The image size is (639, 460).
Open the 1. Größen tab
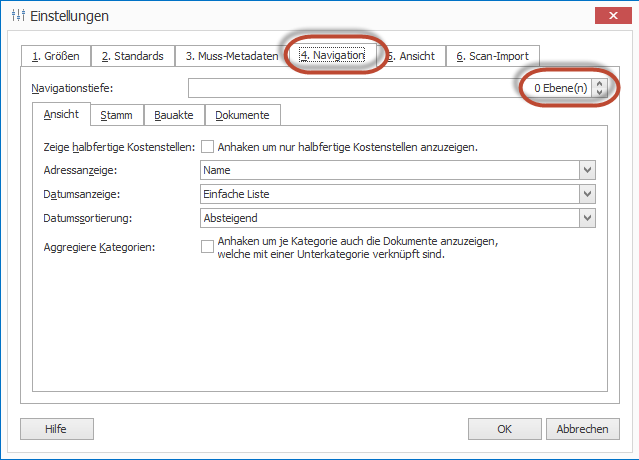pos(56,56)
